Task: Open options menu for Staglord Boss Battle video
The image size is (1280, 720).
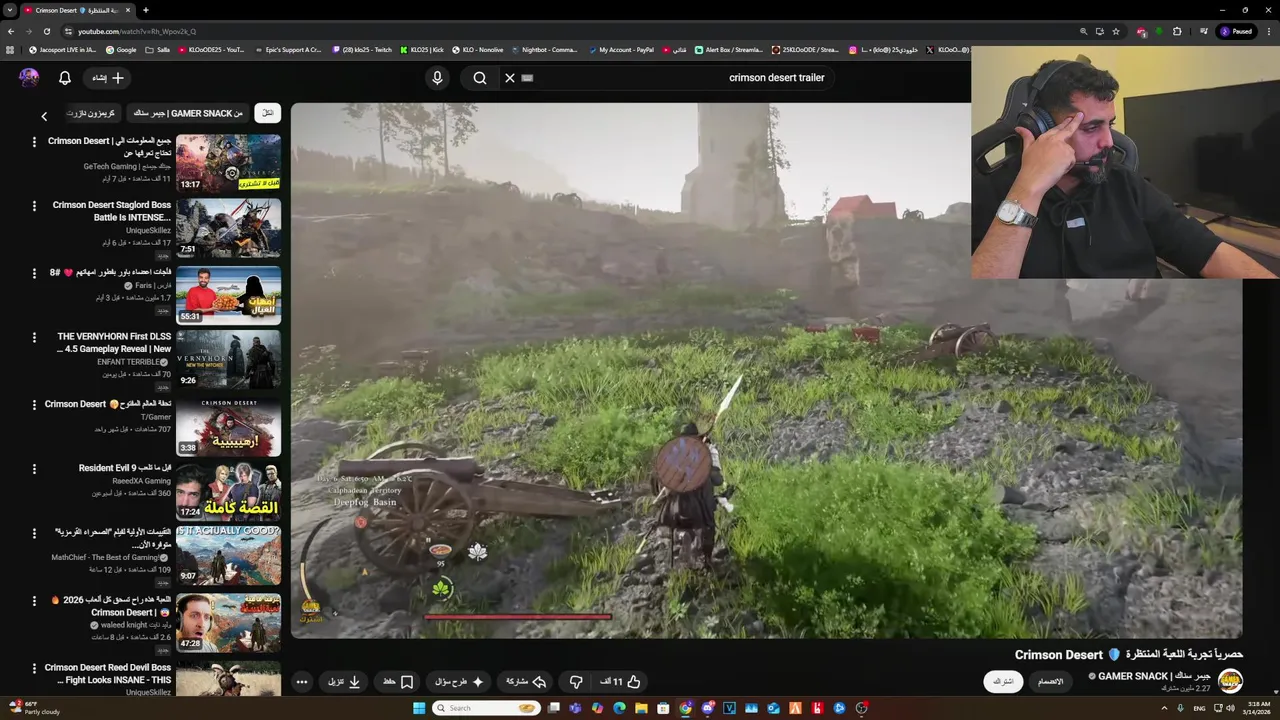Action: click(x=34, y=207)
